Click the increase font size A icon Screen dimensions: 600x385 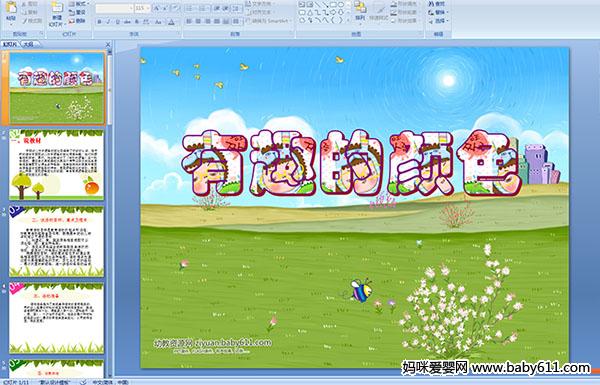(157, 8)
